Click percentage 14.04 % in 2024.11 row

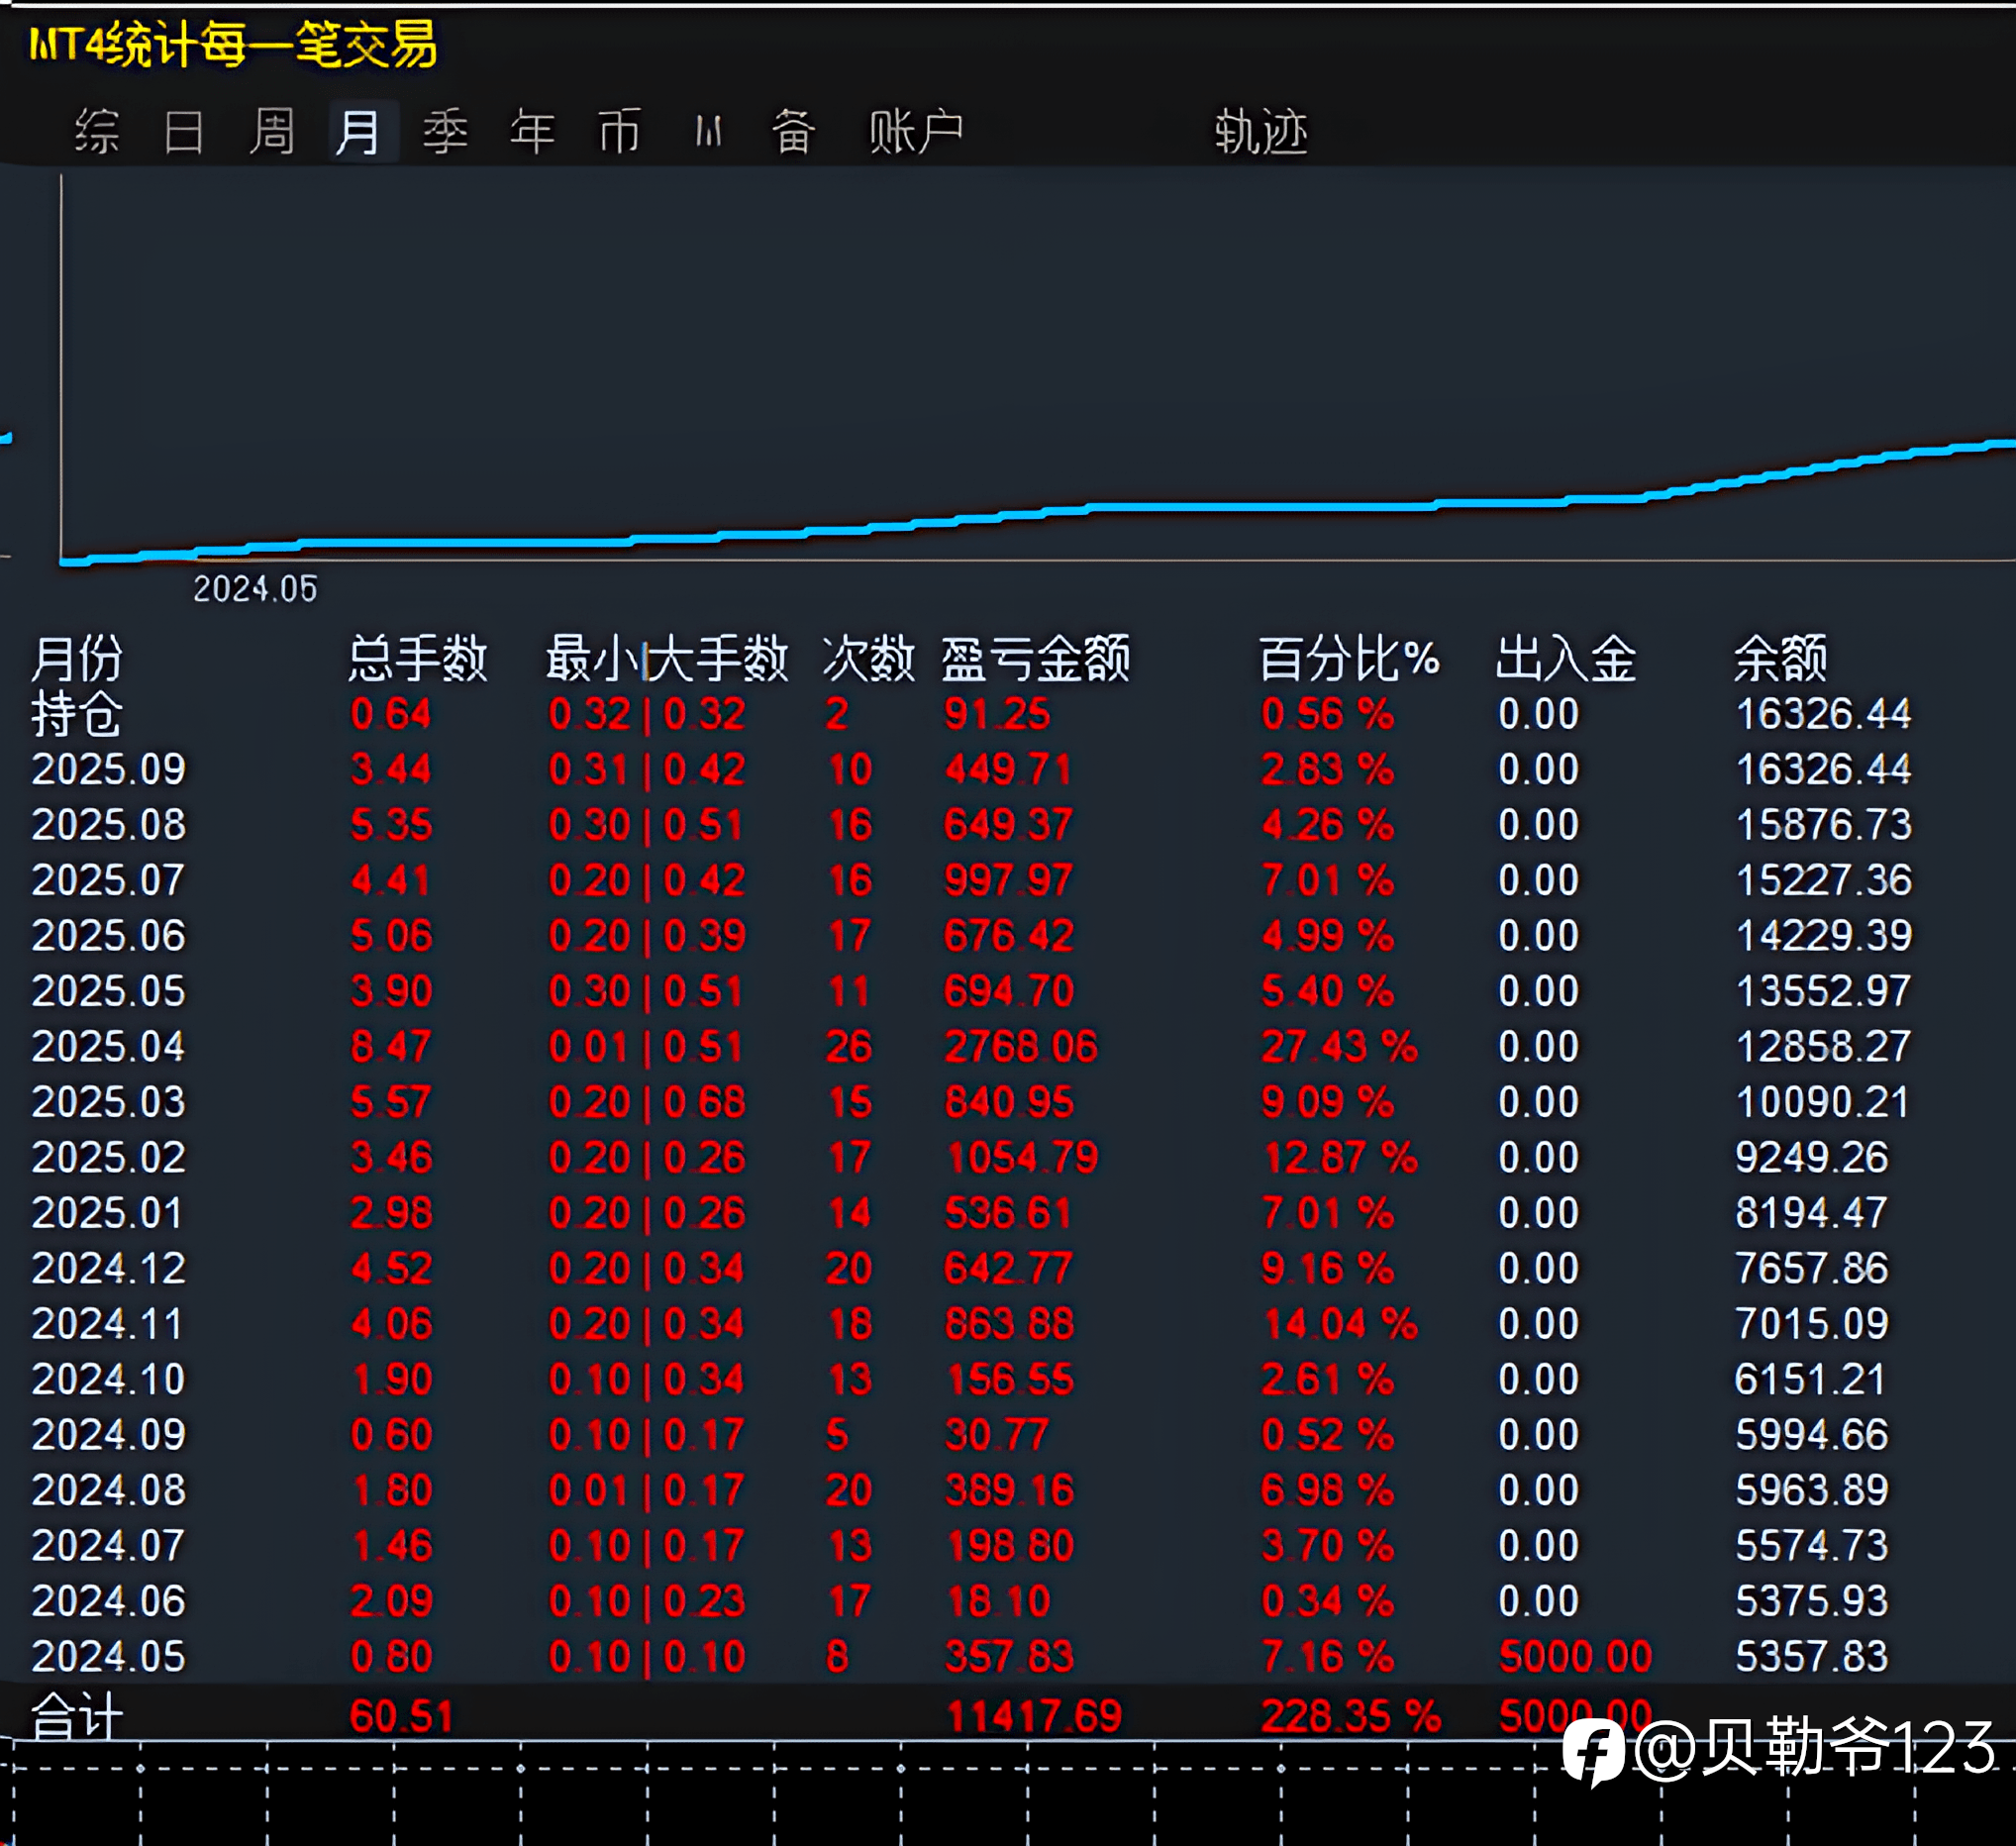pyautogui.click(x=1339, y=1324)
